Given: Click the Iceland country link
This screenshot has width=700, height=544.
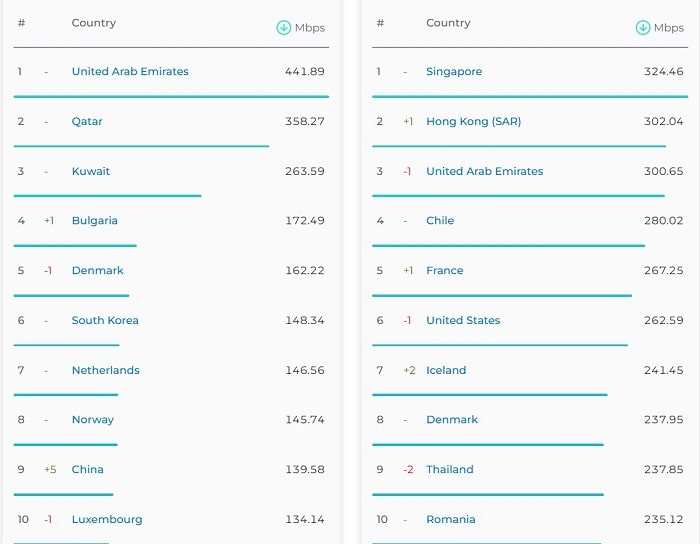Looking at the screenshot, I should (x=446, y=371).
